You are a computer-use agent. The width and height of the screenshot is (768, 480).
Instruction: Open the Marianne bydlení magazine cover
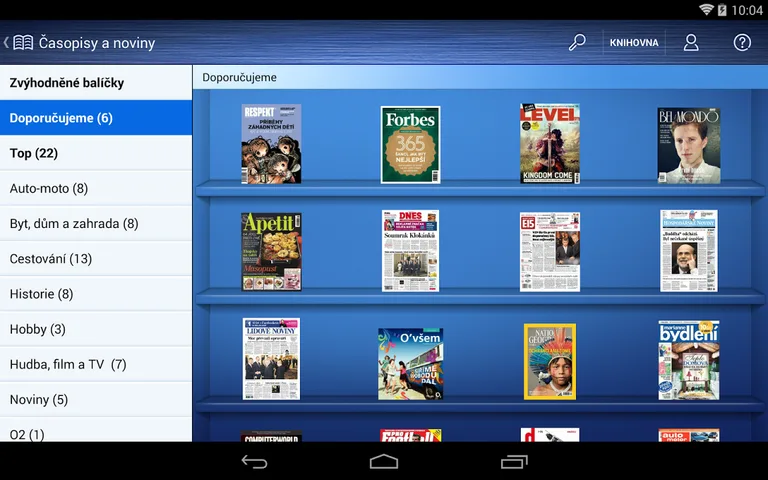[689, 360]
